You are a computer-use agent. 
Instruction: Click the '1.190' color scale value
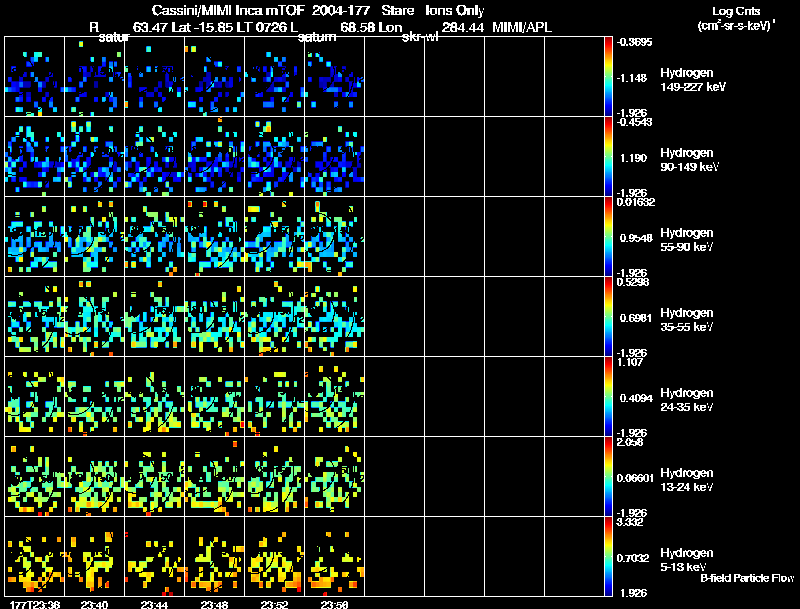tap(633, 158)
